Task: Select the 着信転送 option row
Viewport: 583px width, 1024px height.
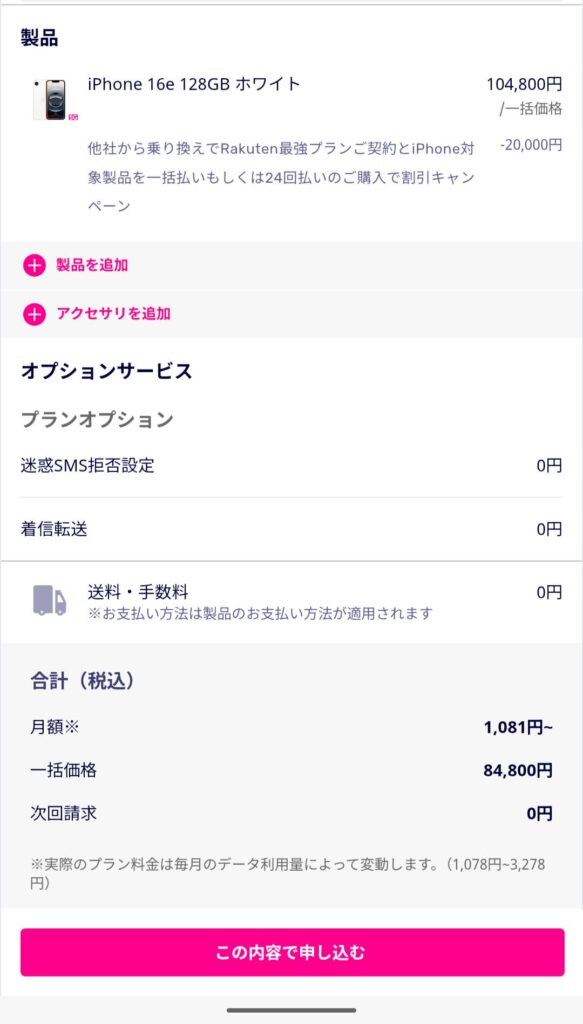Action: [291, 529]
